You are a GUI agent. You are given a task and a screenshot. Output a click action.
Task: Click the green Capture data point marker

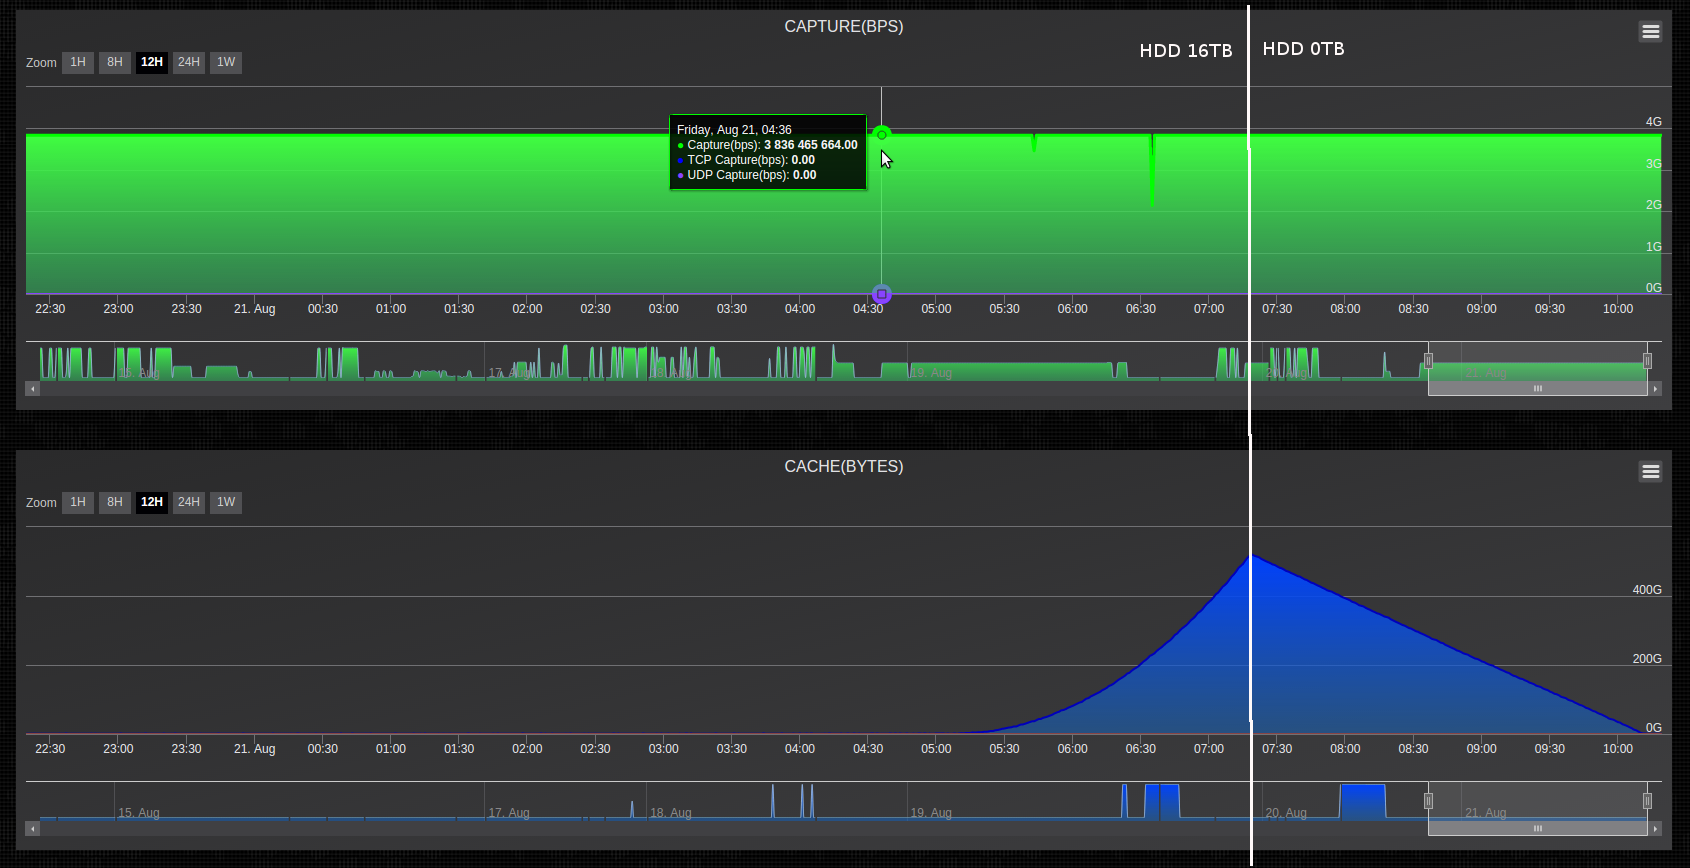[x=881, y=134]
